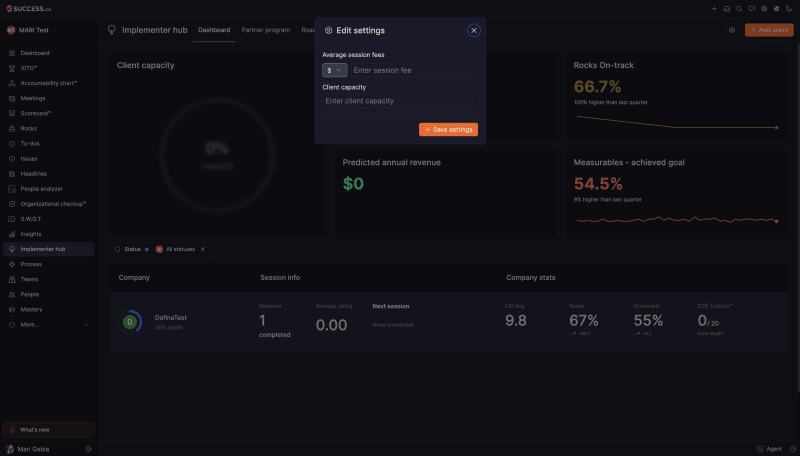The height and width of the screenshot is (456, 800).
Task: Open People in the sidebar
Action: tap(48, 294)
